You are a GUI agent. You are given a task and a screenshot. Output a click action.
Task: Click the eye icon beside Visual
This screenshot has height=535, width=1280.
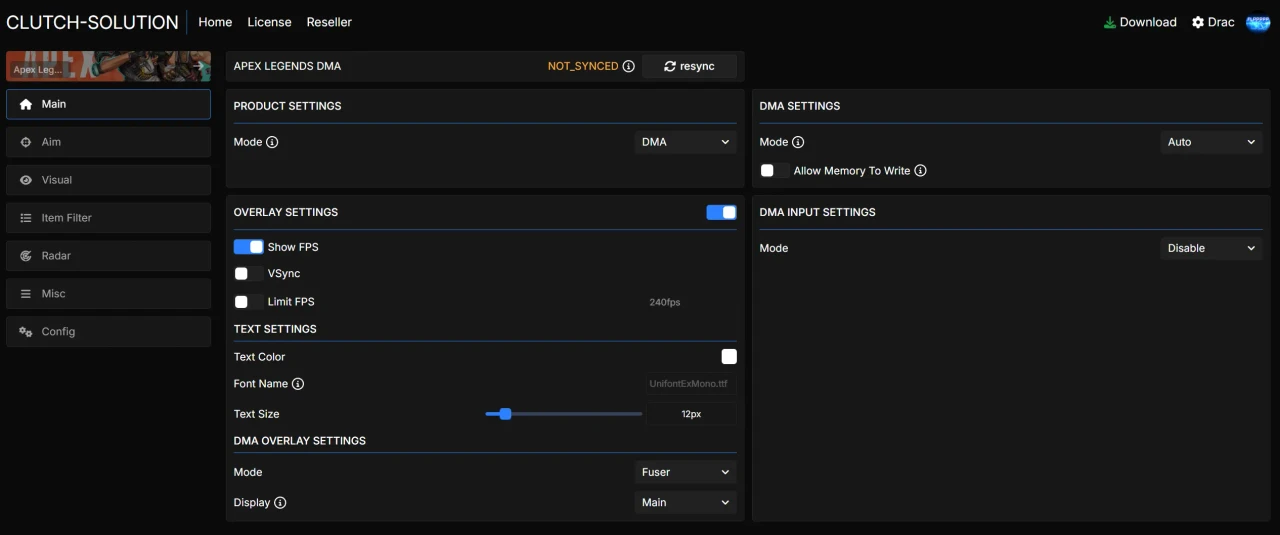pos(26,180)
